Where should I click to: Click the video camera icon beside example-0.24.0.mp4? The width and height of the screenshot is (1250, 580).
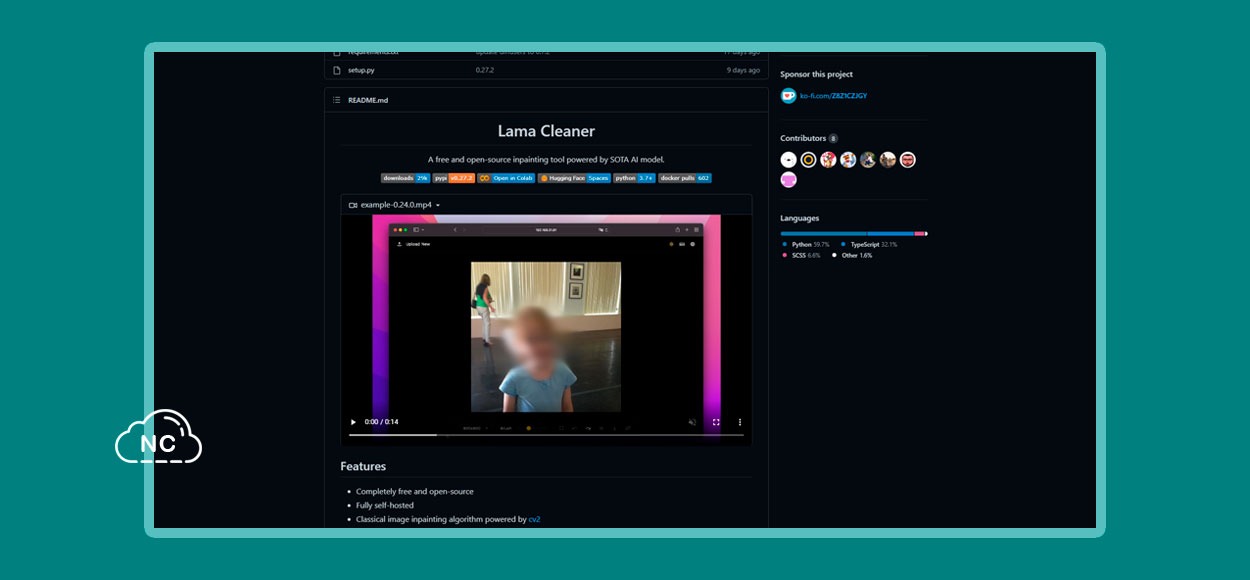point(353,205)
